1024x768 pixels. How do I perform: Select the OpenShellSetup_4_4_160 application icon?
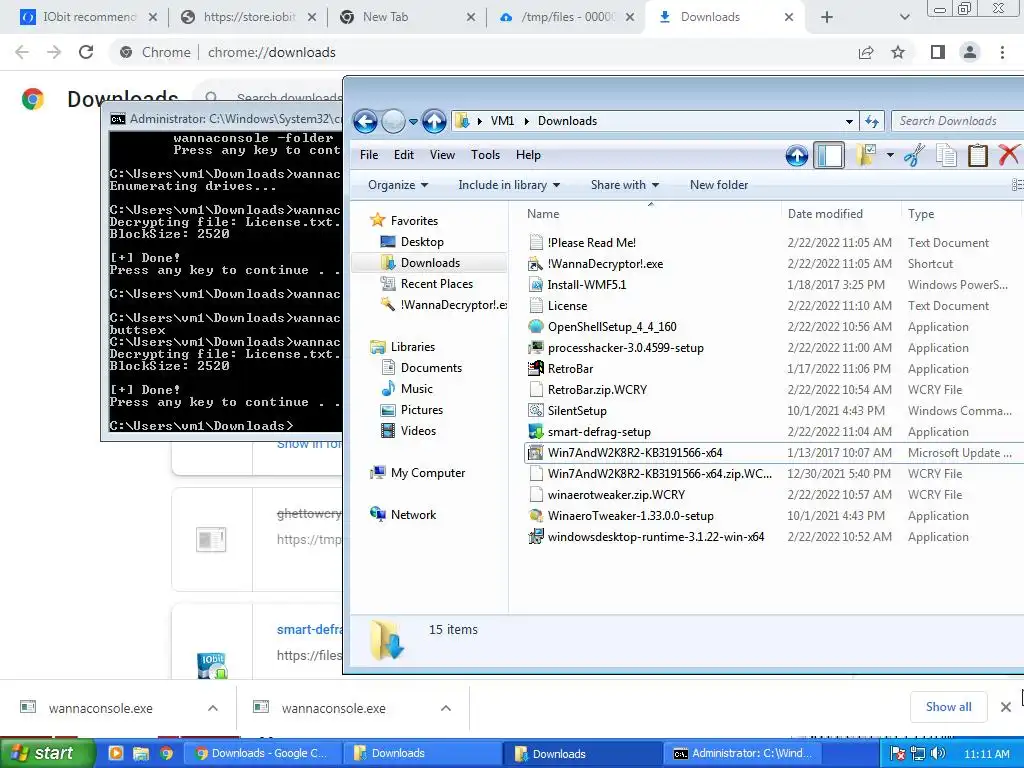[536, 327]
